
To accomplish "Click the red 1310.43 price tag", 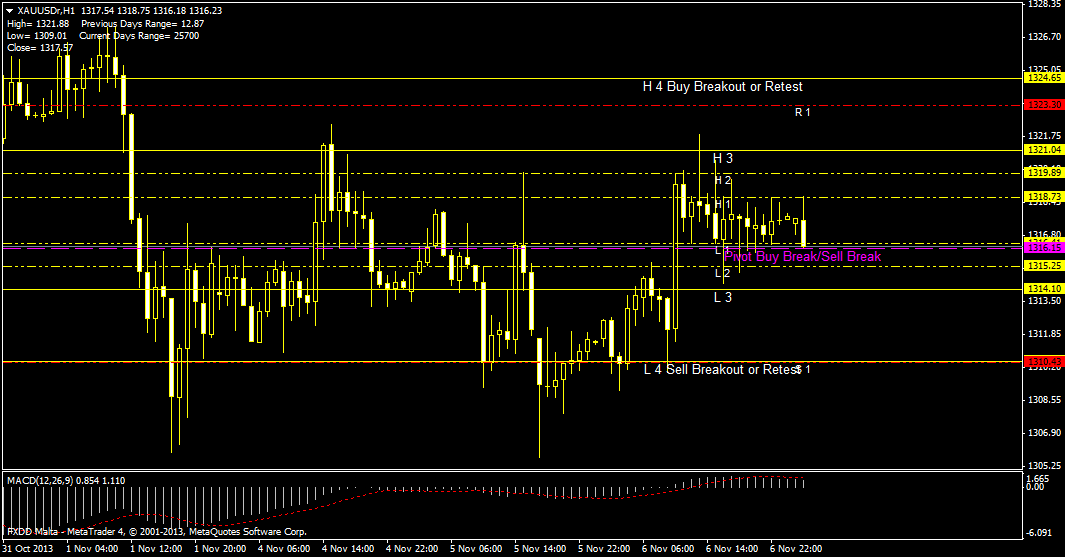I will coord(1043,361).
